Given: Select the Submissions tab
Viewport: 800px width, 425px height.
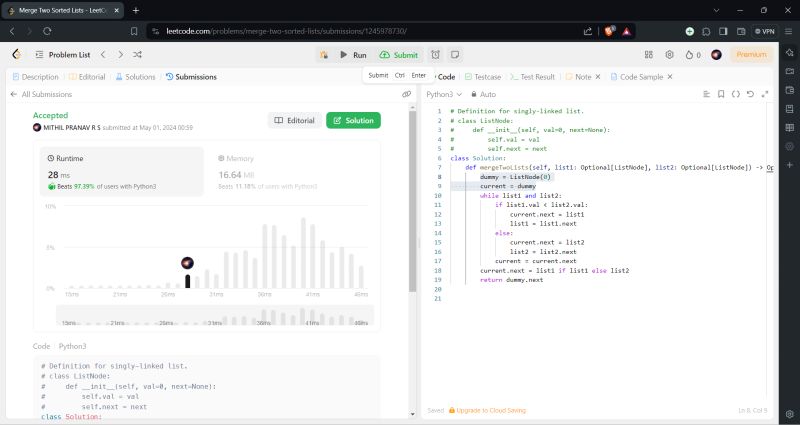Looking at the screenshot, I should pos(191,77).
